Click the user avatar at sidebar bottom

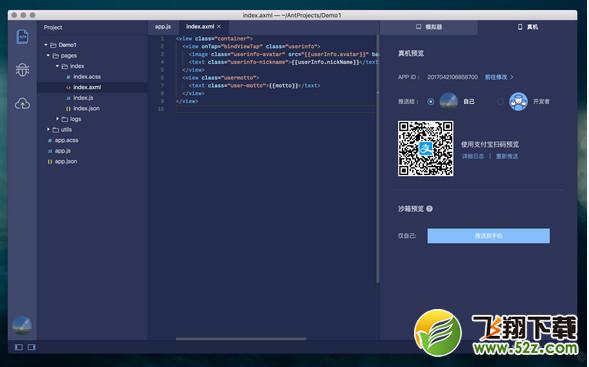(x=22, y=325)
